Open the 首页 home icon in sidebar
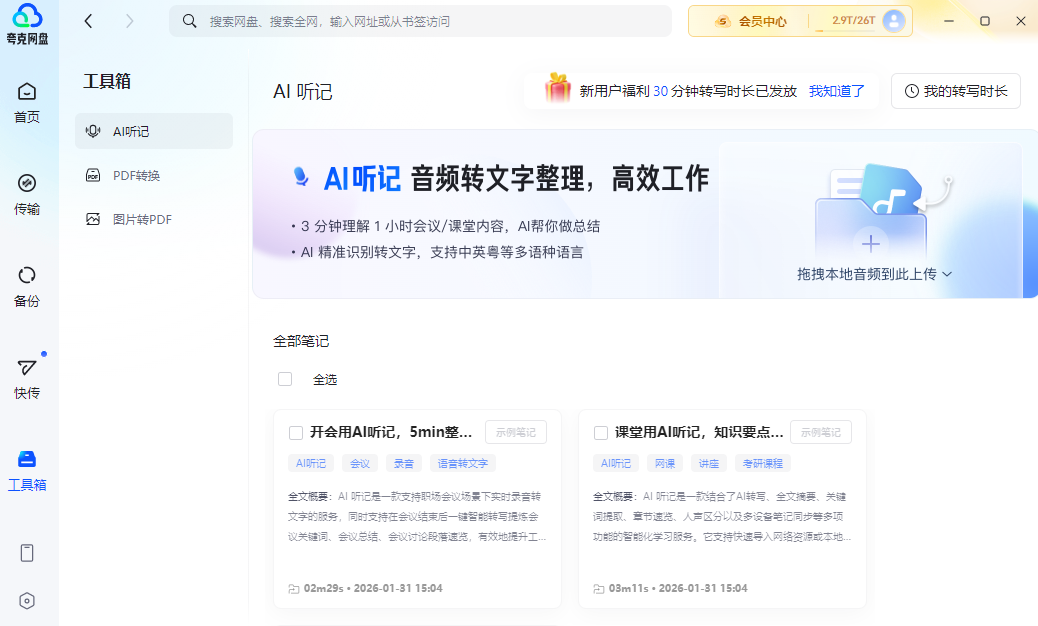The height and width of the screenshot is (626, 1038). 27,102
